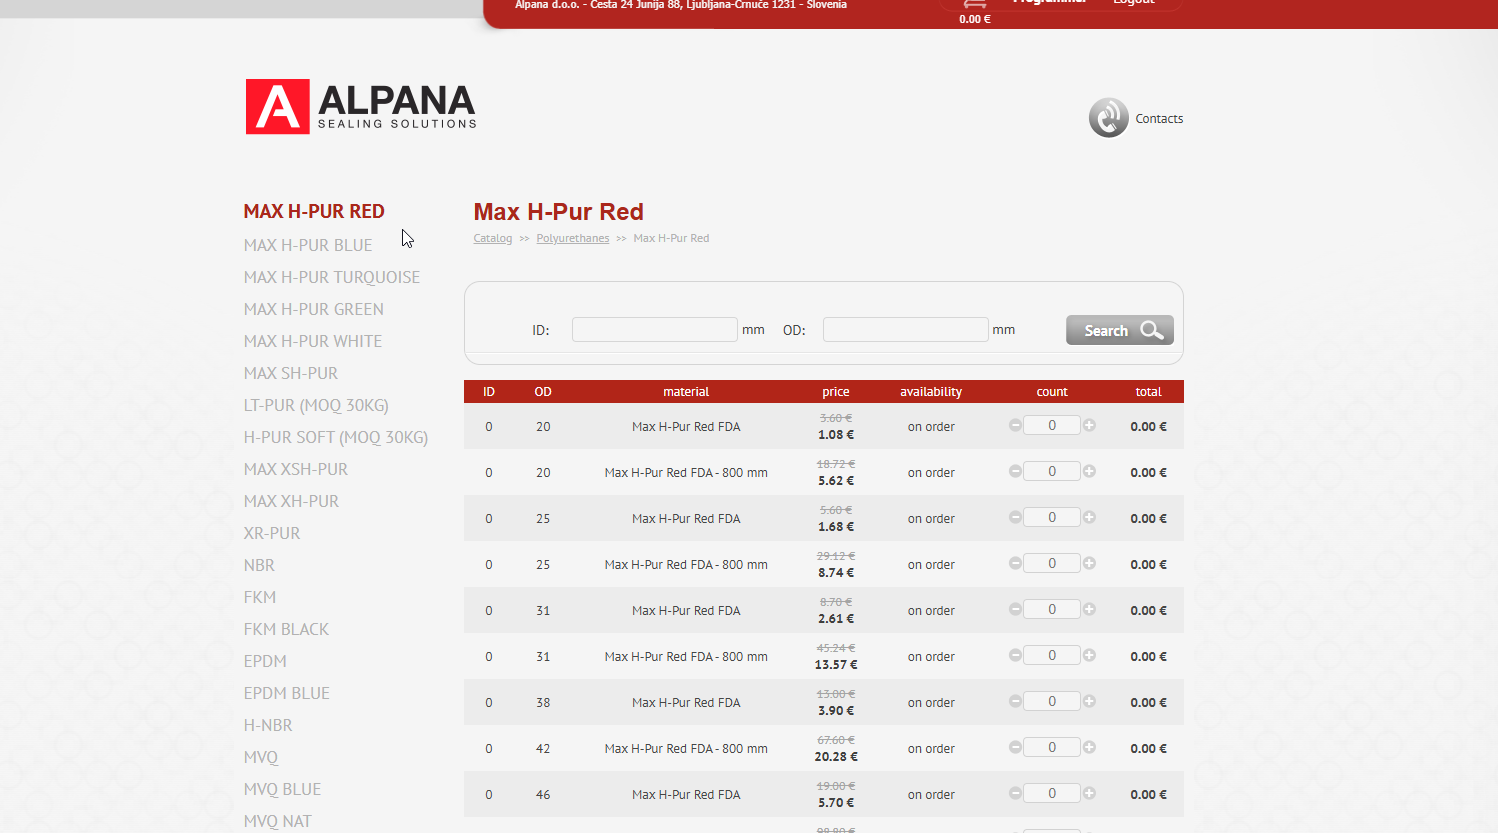The height and width of the screenshot is (833, 1498).
Task: Select LT-PUR (MOQ 30KG) category
Action: point(316,405)
